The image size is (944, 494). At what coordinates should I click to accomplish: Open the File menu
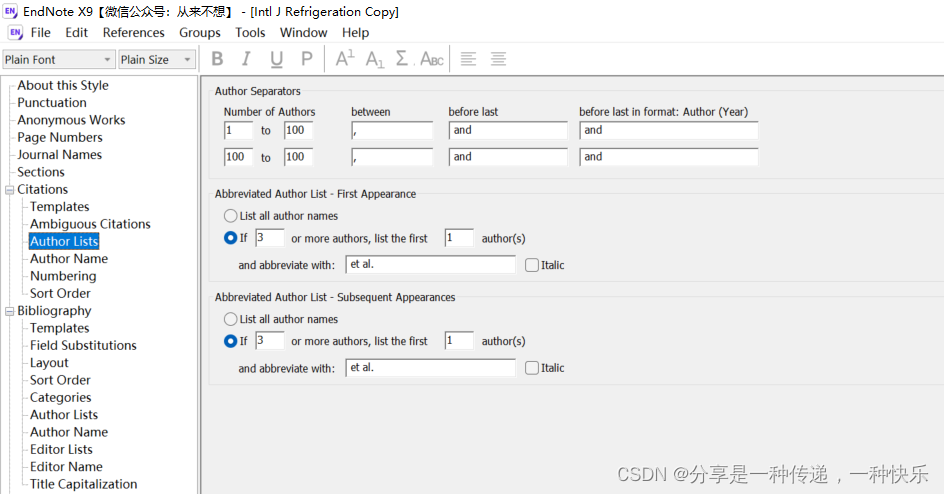click(x=41, y=32)
